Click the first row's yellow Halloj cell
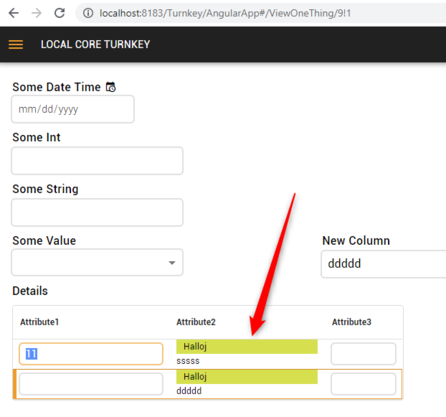The width and height of the screenshot is (446, 417). click(247, 347)
